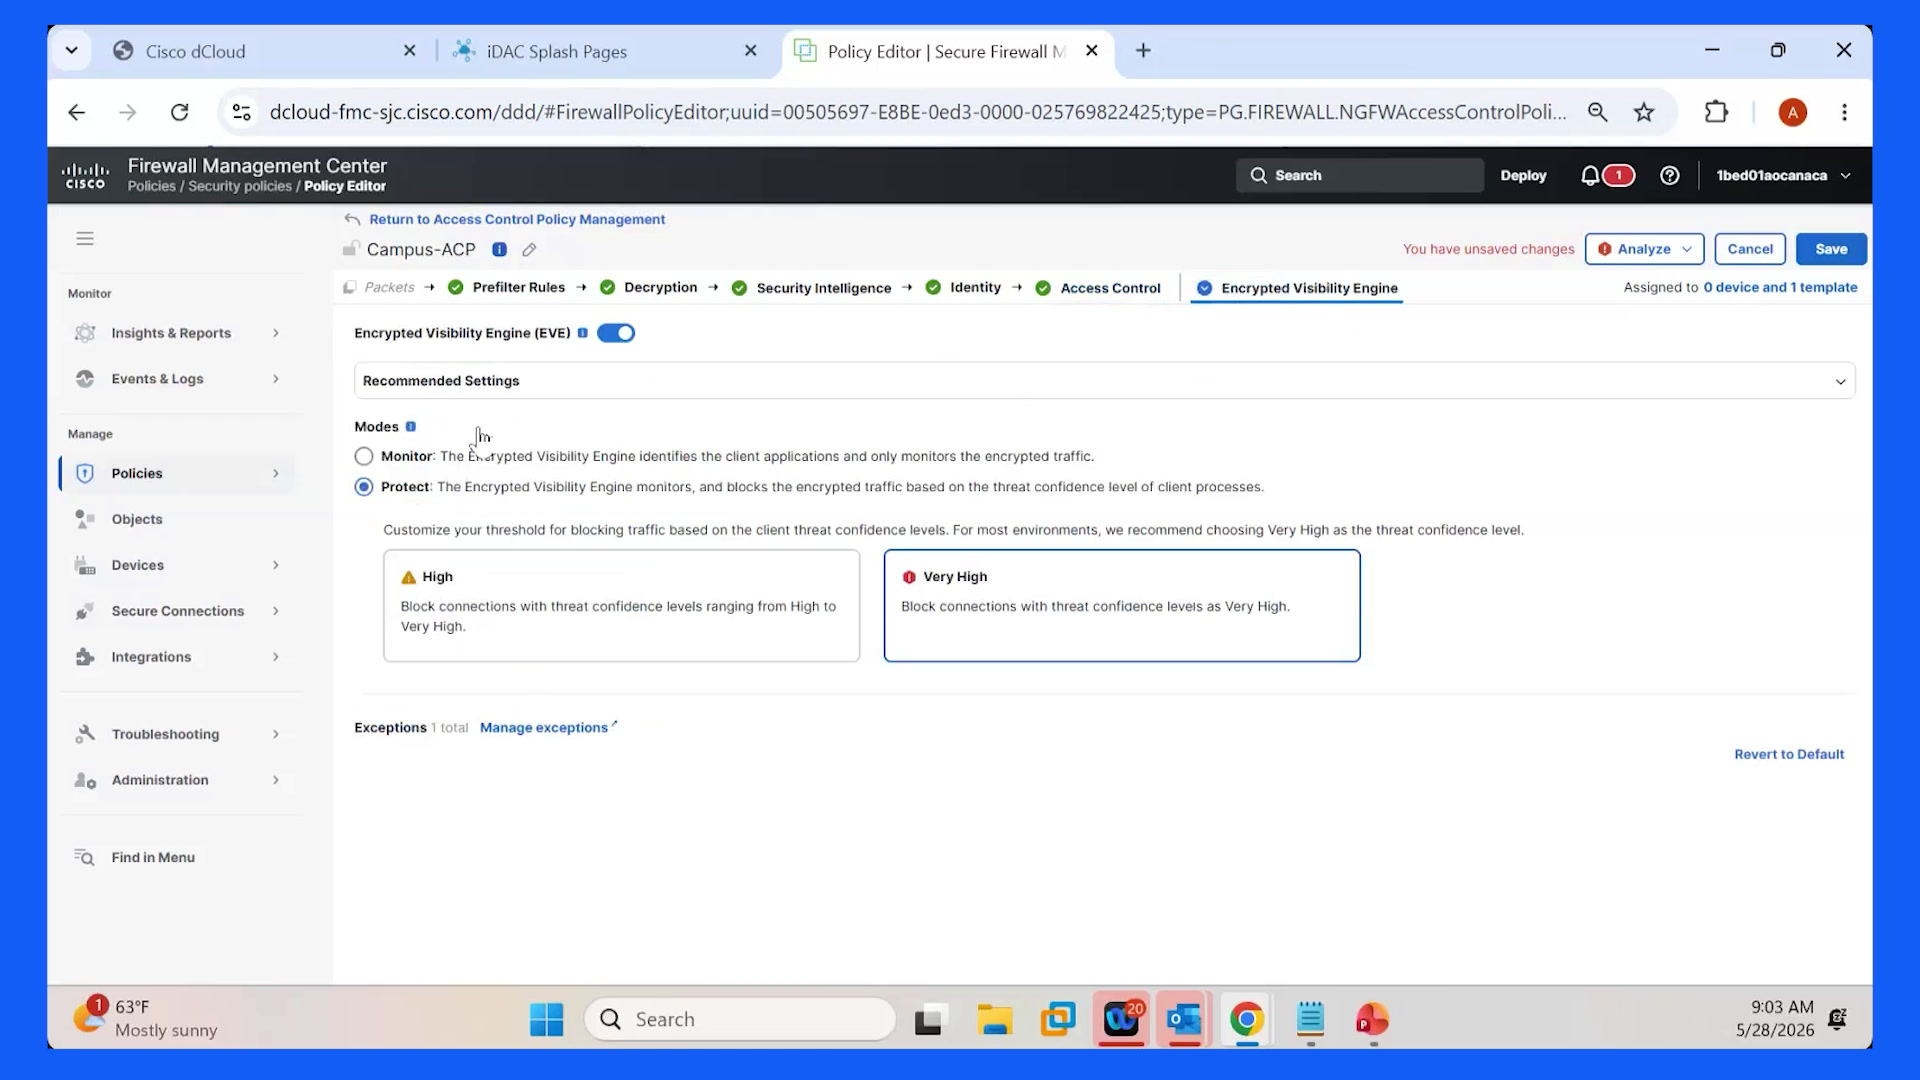Click Revert to Default
The image size is (1920, 1080).
pos(1789,755)
